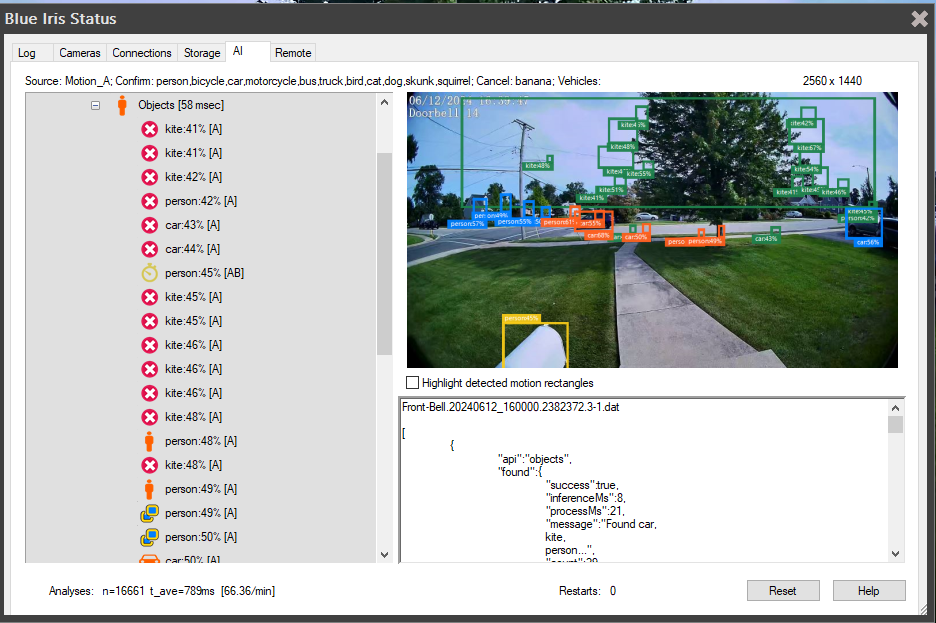Click the 2560 x 1440 resolution label

(832, 81)
